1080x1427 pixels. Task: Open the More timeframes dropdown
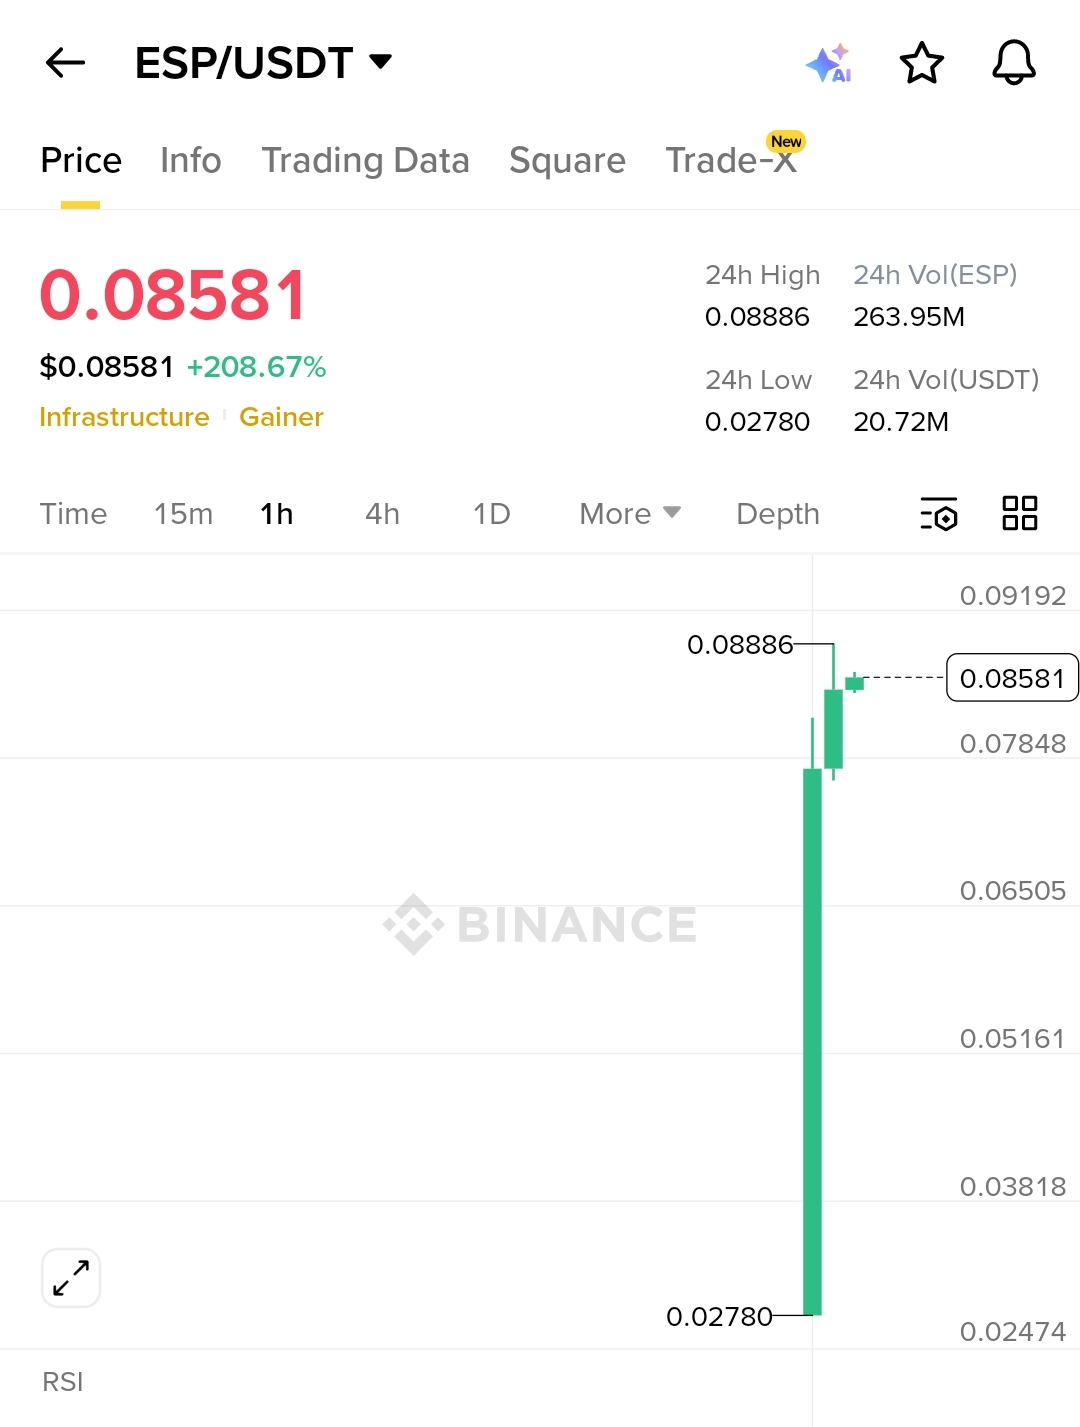630,514
